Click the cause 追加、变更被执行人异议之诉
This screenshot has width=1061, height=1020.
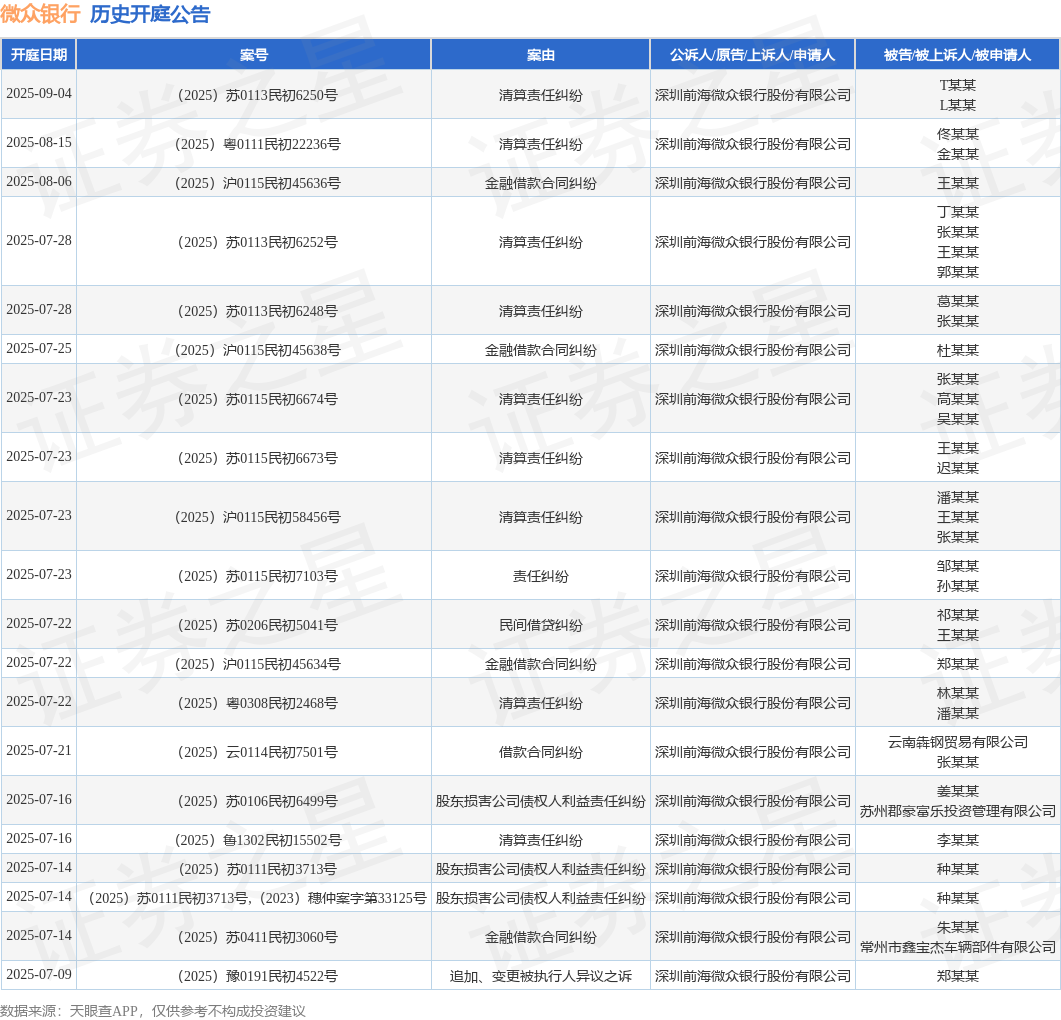click(x=541, y=977)
